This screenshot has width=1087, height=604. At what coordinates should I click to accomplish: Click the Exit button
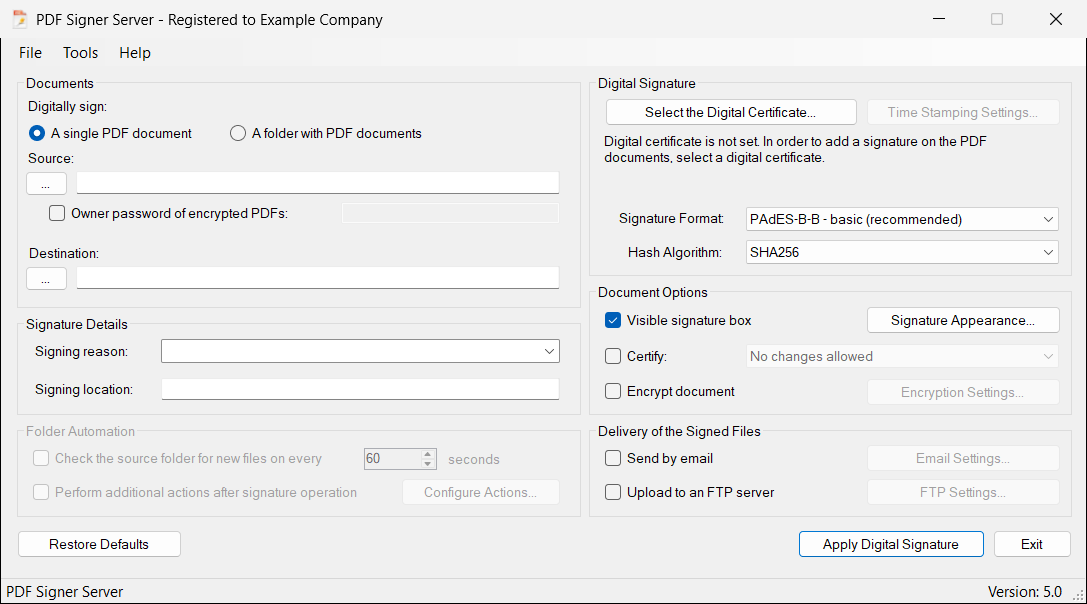coord(1032,544)
